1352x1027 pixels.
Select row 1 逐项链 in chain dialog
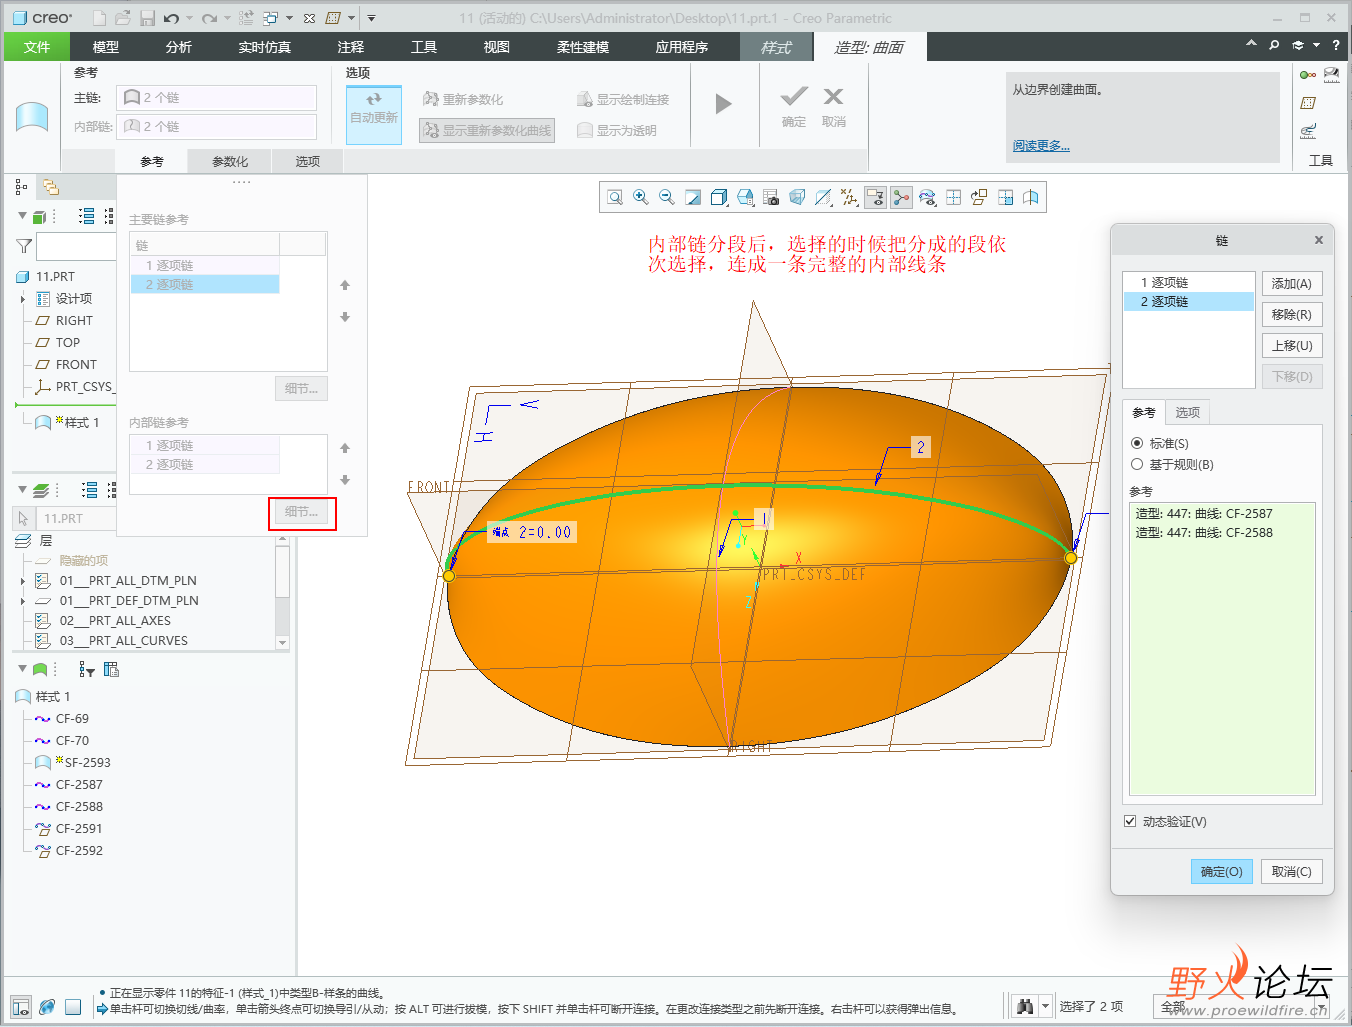pos(1188,283)
